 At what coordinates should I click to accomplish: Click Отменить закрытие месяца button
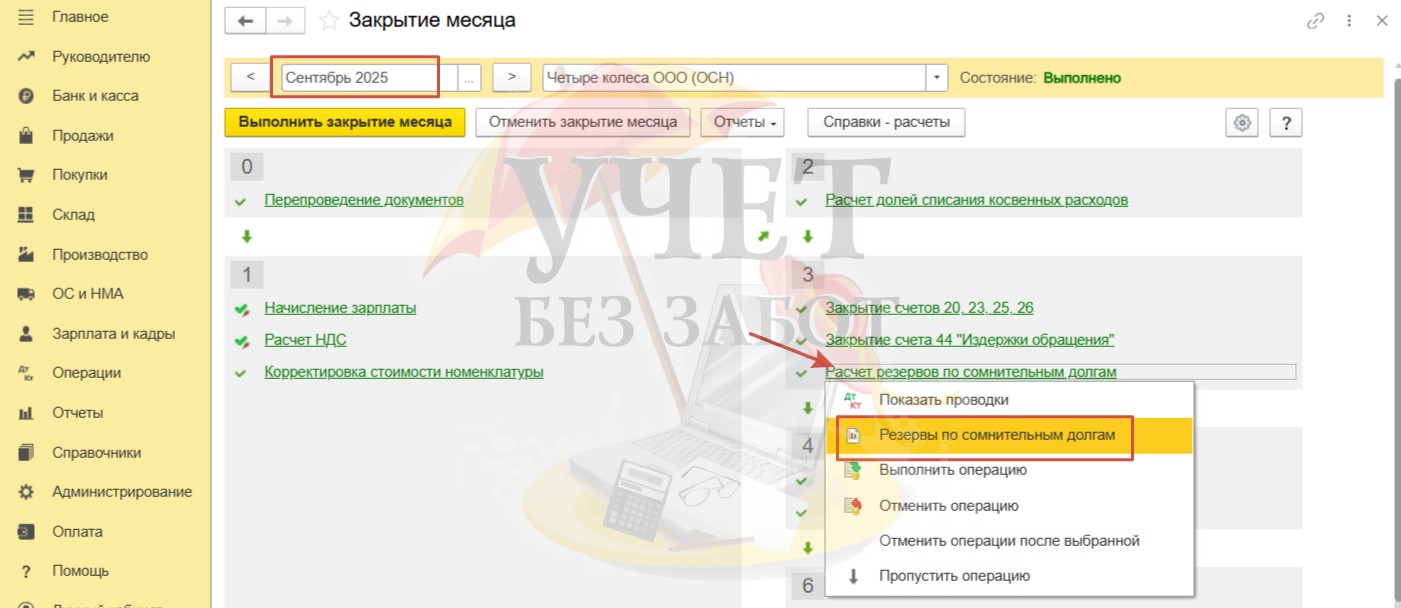click(583, 122)
